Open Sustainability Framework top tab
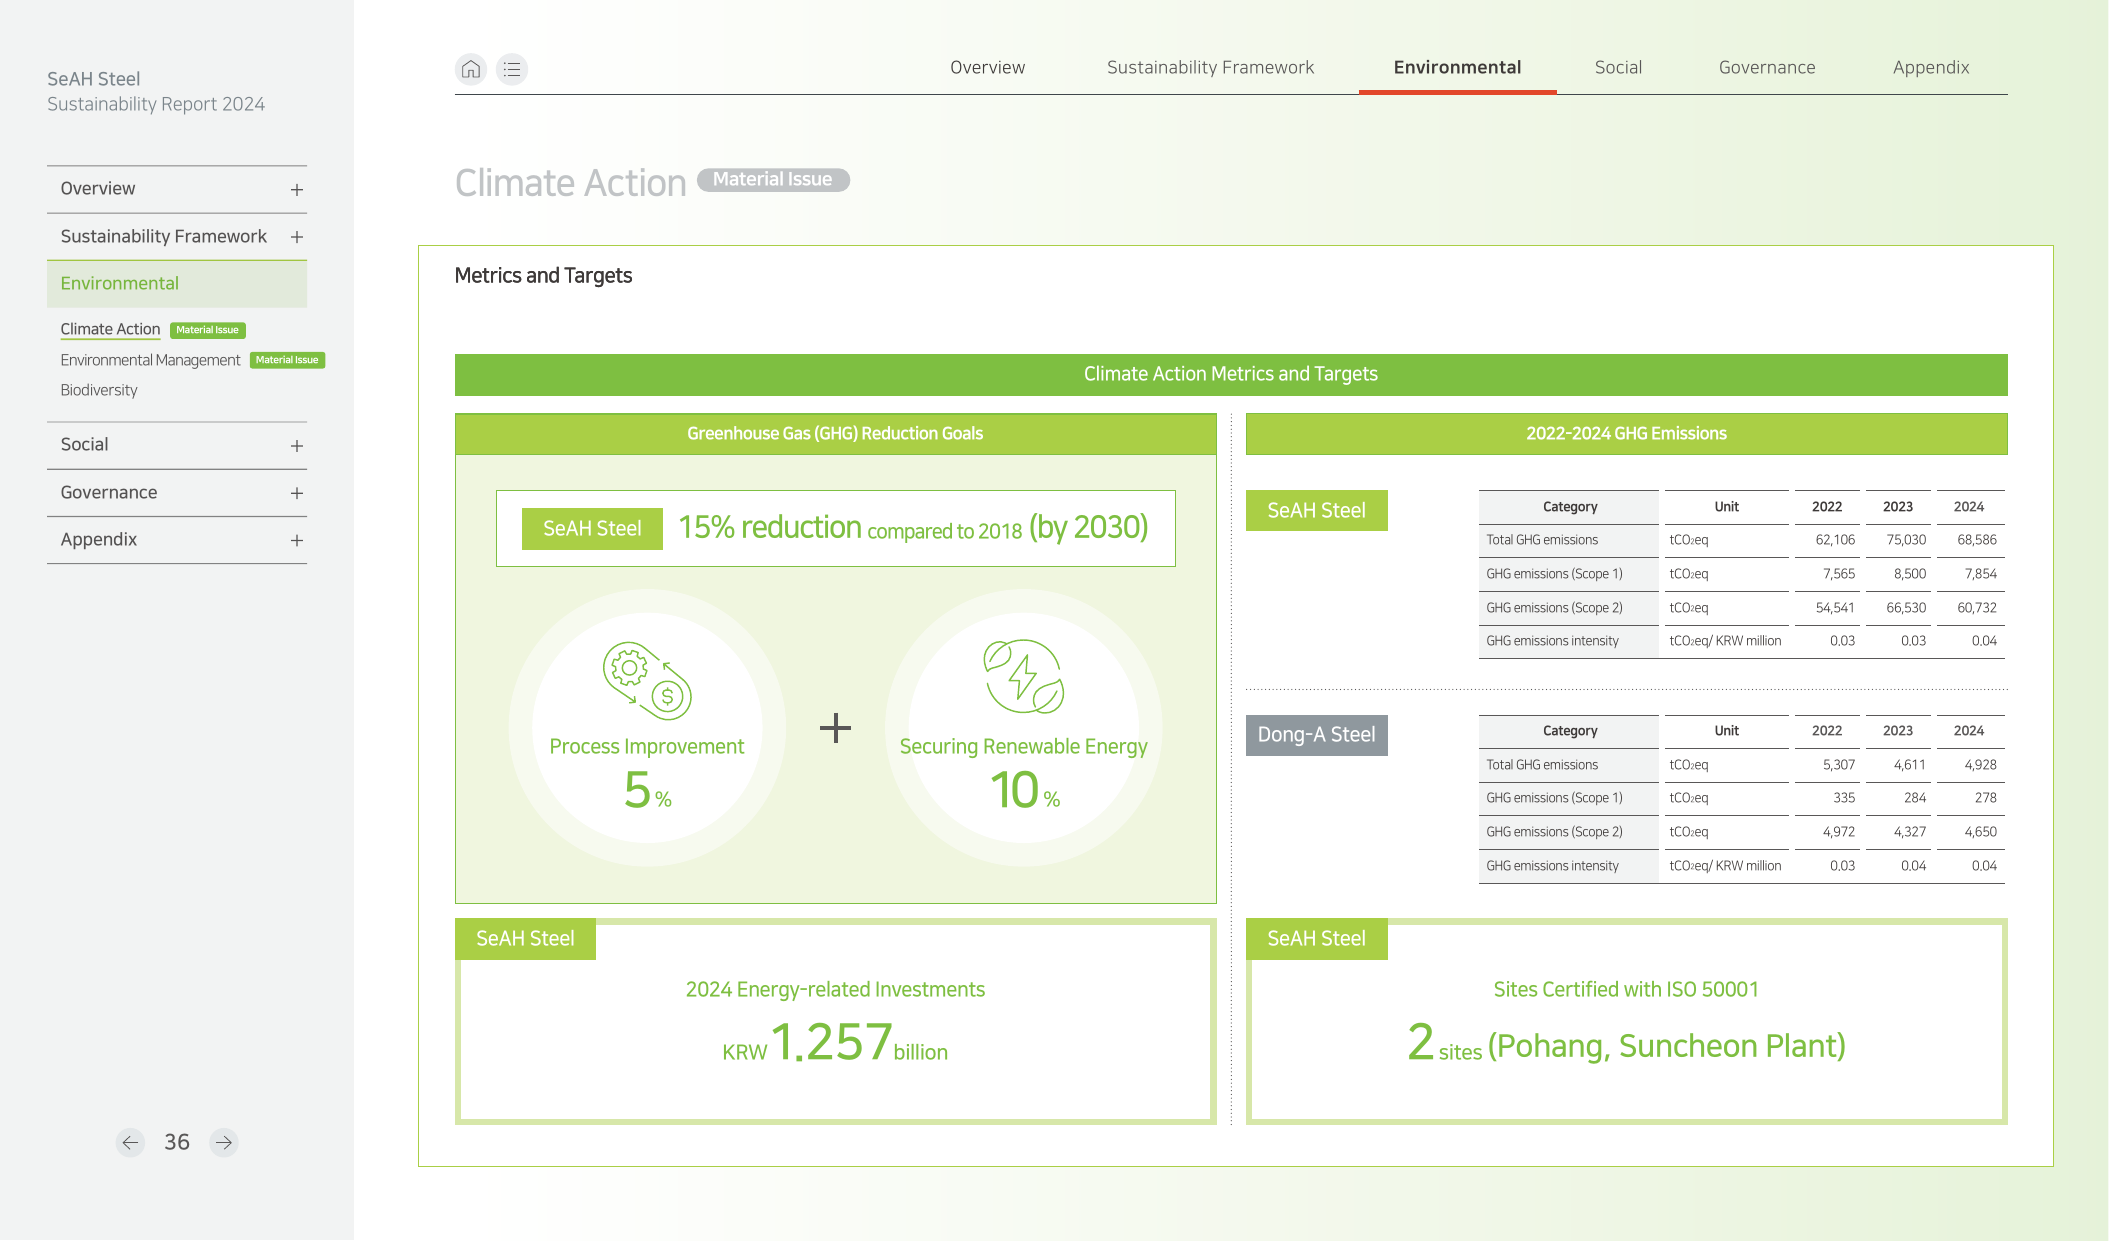Image resolution: width=2109 pixels, height=1241 pixels. pos(1210,67)
